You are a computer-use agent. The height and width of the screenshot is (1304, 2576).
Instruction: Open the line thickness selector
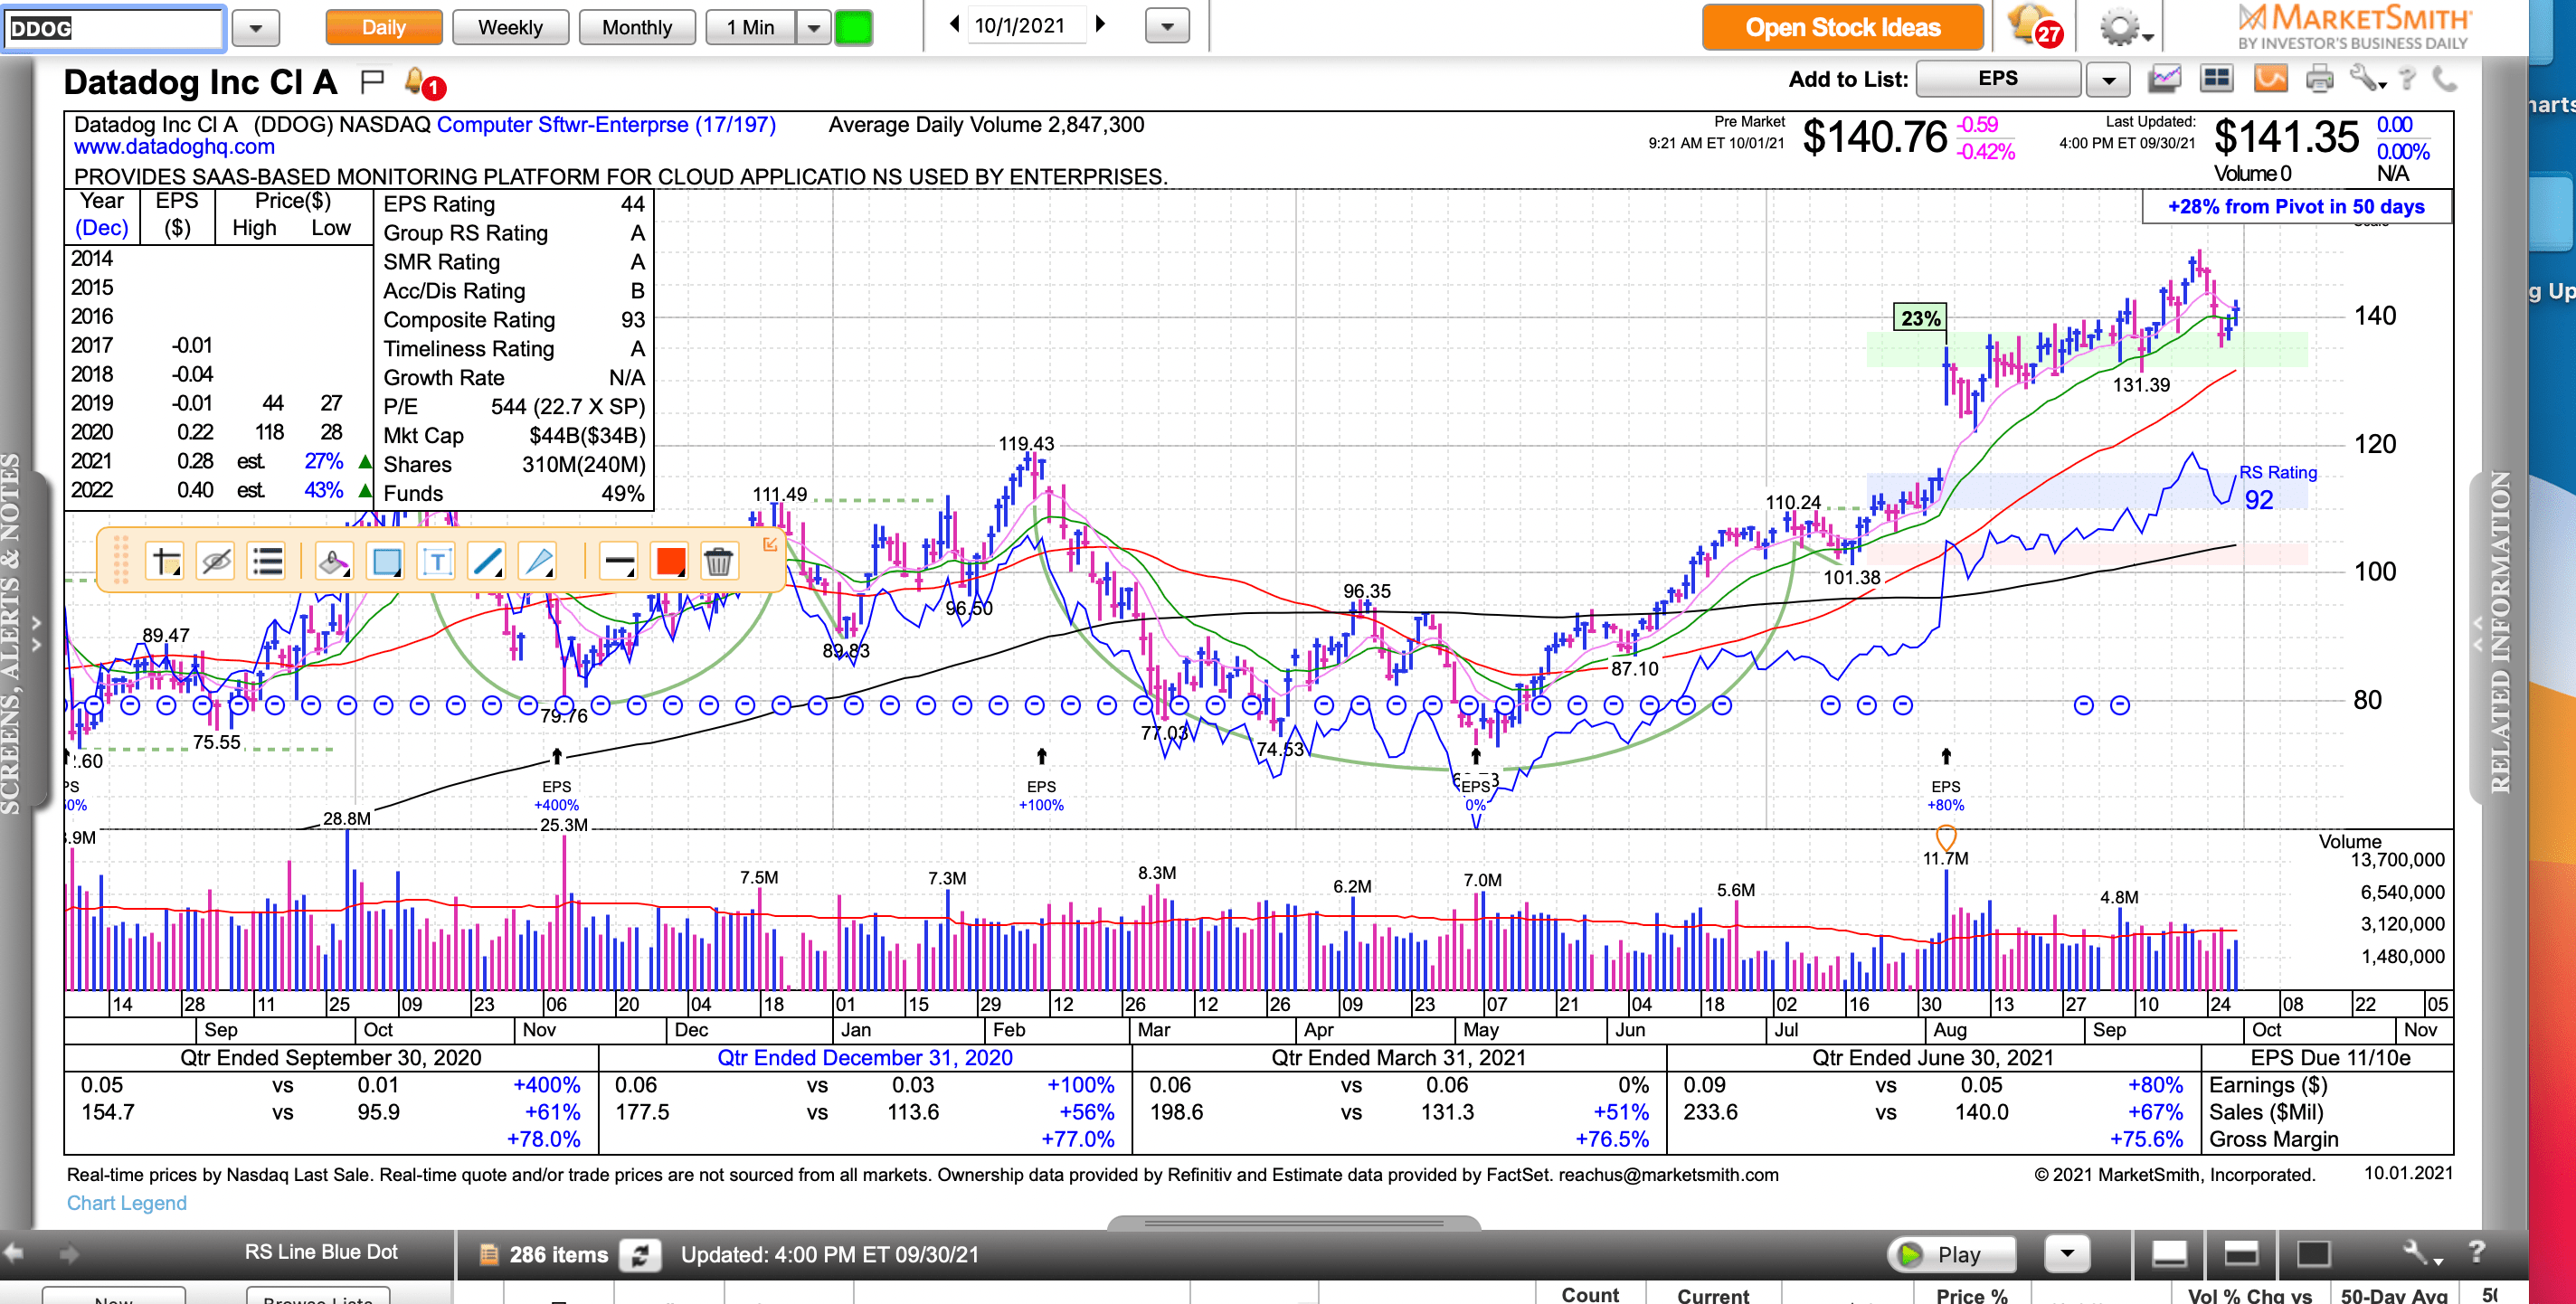click(x=619, y=562)
